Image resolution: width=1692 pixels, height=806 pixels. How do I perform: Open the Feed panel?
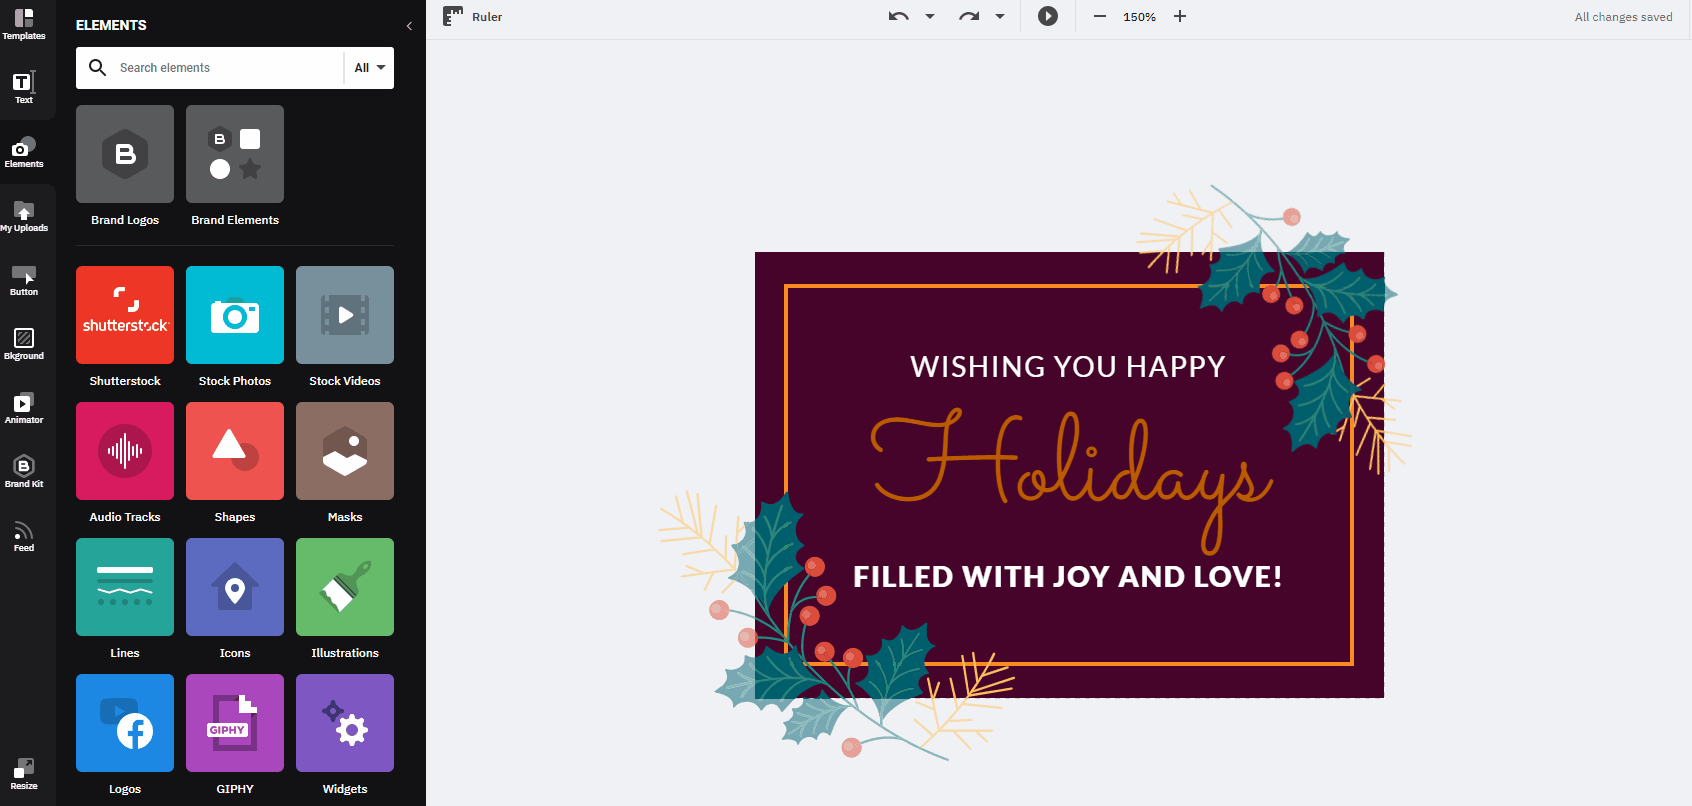pos(24,536)
